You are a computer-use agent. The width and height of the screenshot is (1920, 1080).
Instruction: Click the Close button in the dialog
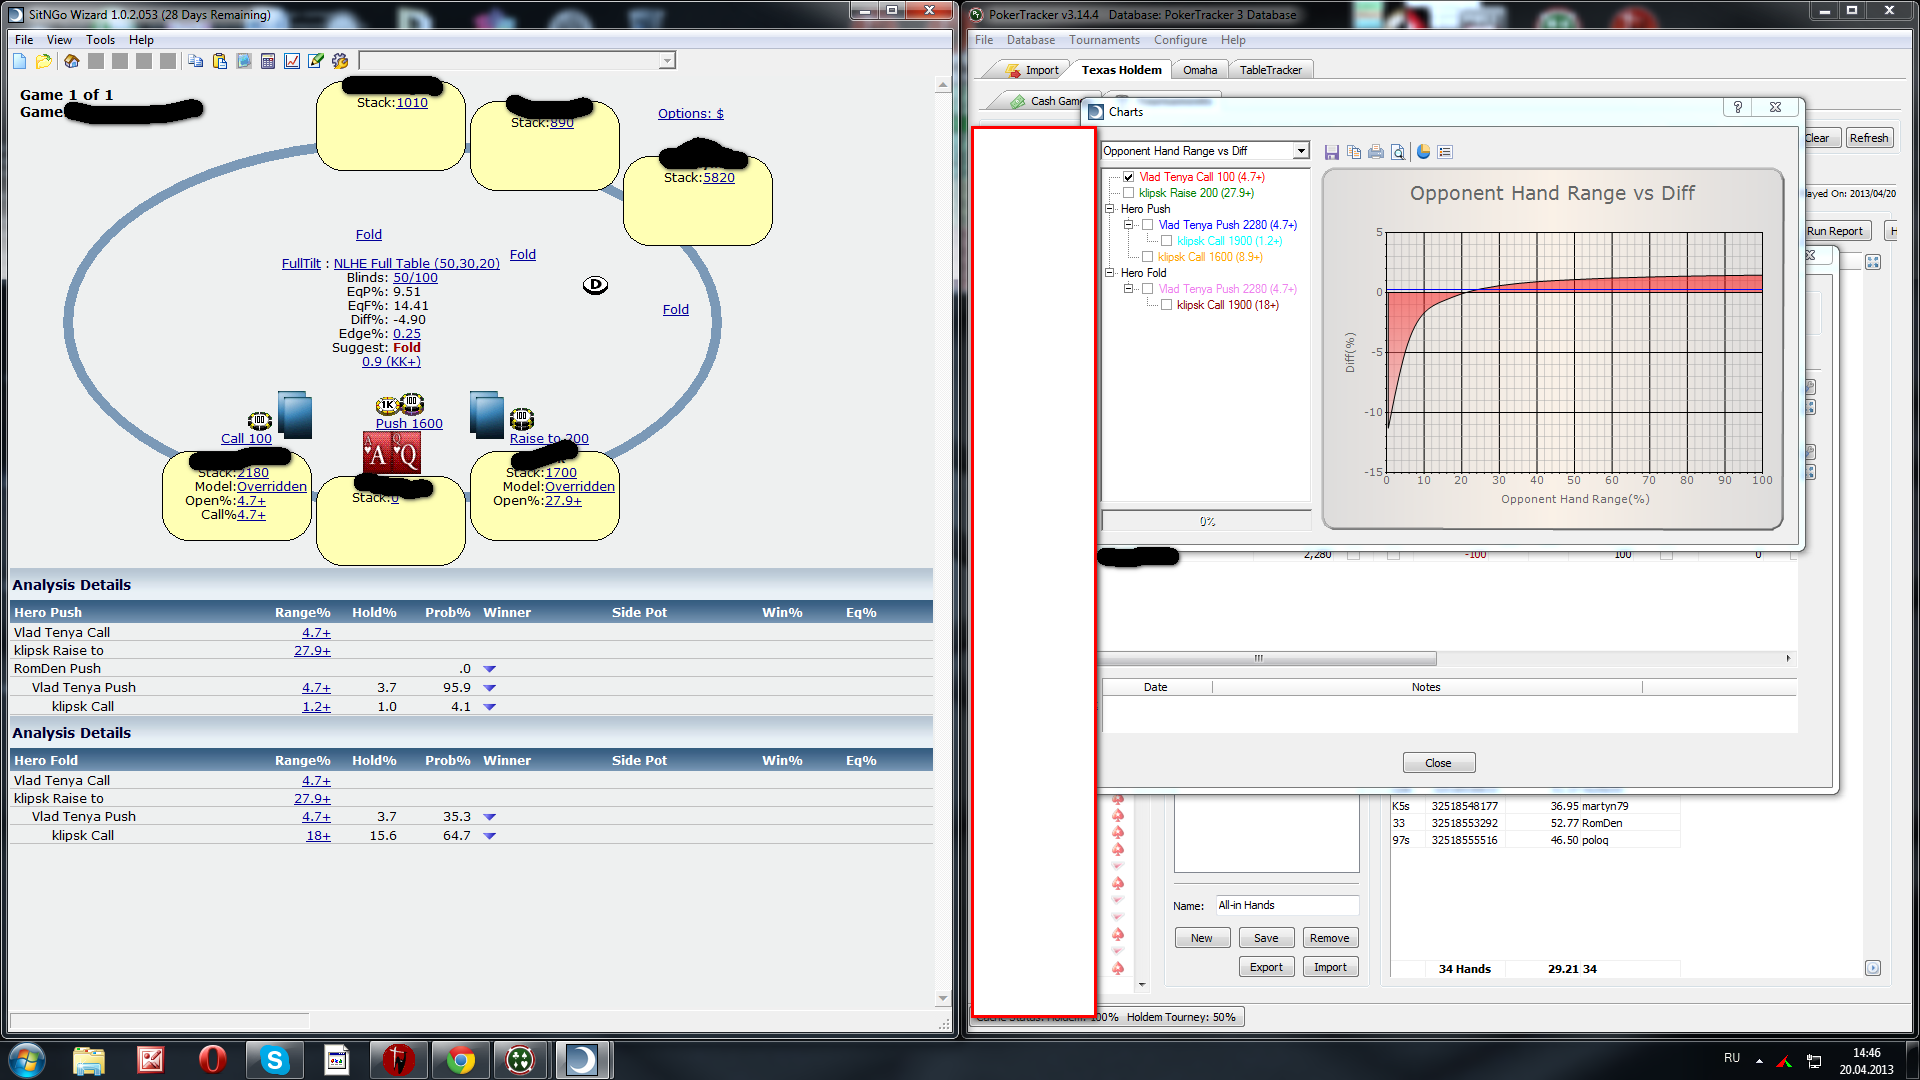1438,763
